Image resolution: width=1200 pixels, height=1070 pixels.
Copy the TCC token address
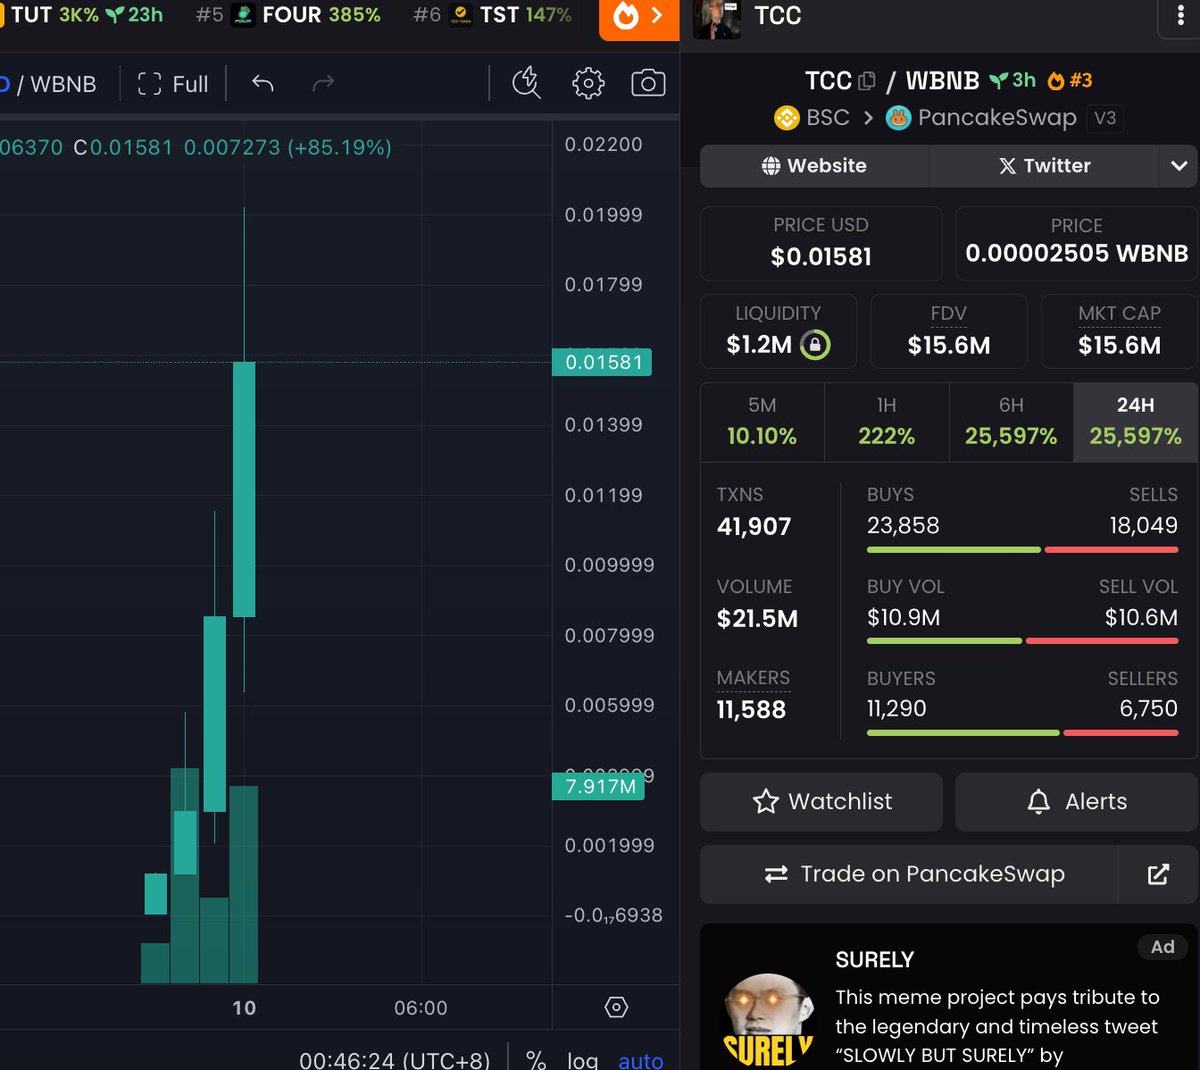pos(867,81)
